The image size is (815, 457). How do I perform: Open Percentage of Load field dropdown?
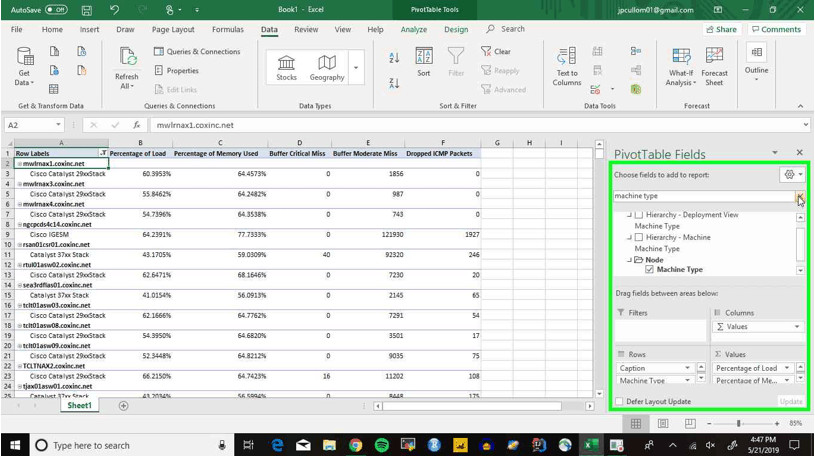pos(787,368)
